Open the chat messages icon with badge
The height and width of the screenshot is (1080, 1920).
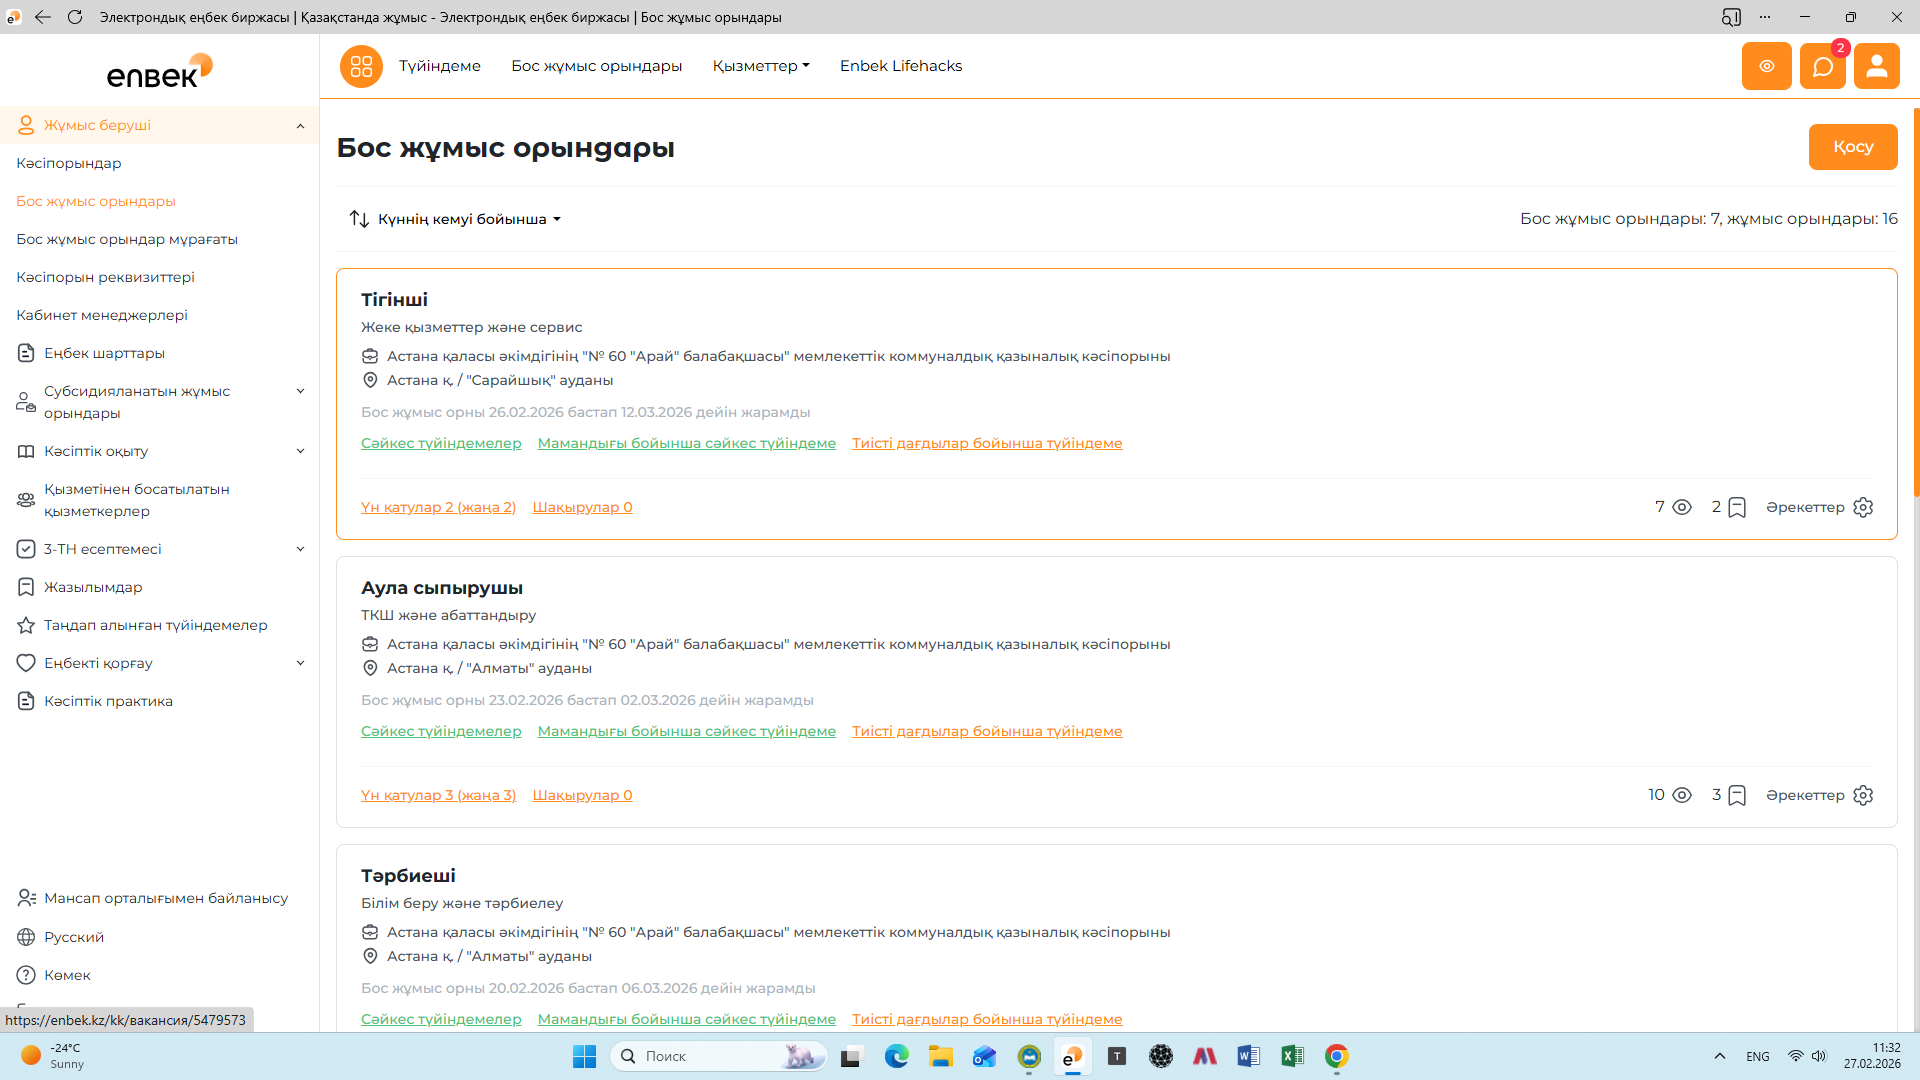coord(1822,67)
